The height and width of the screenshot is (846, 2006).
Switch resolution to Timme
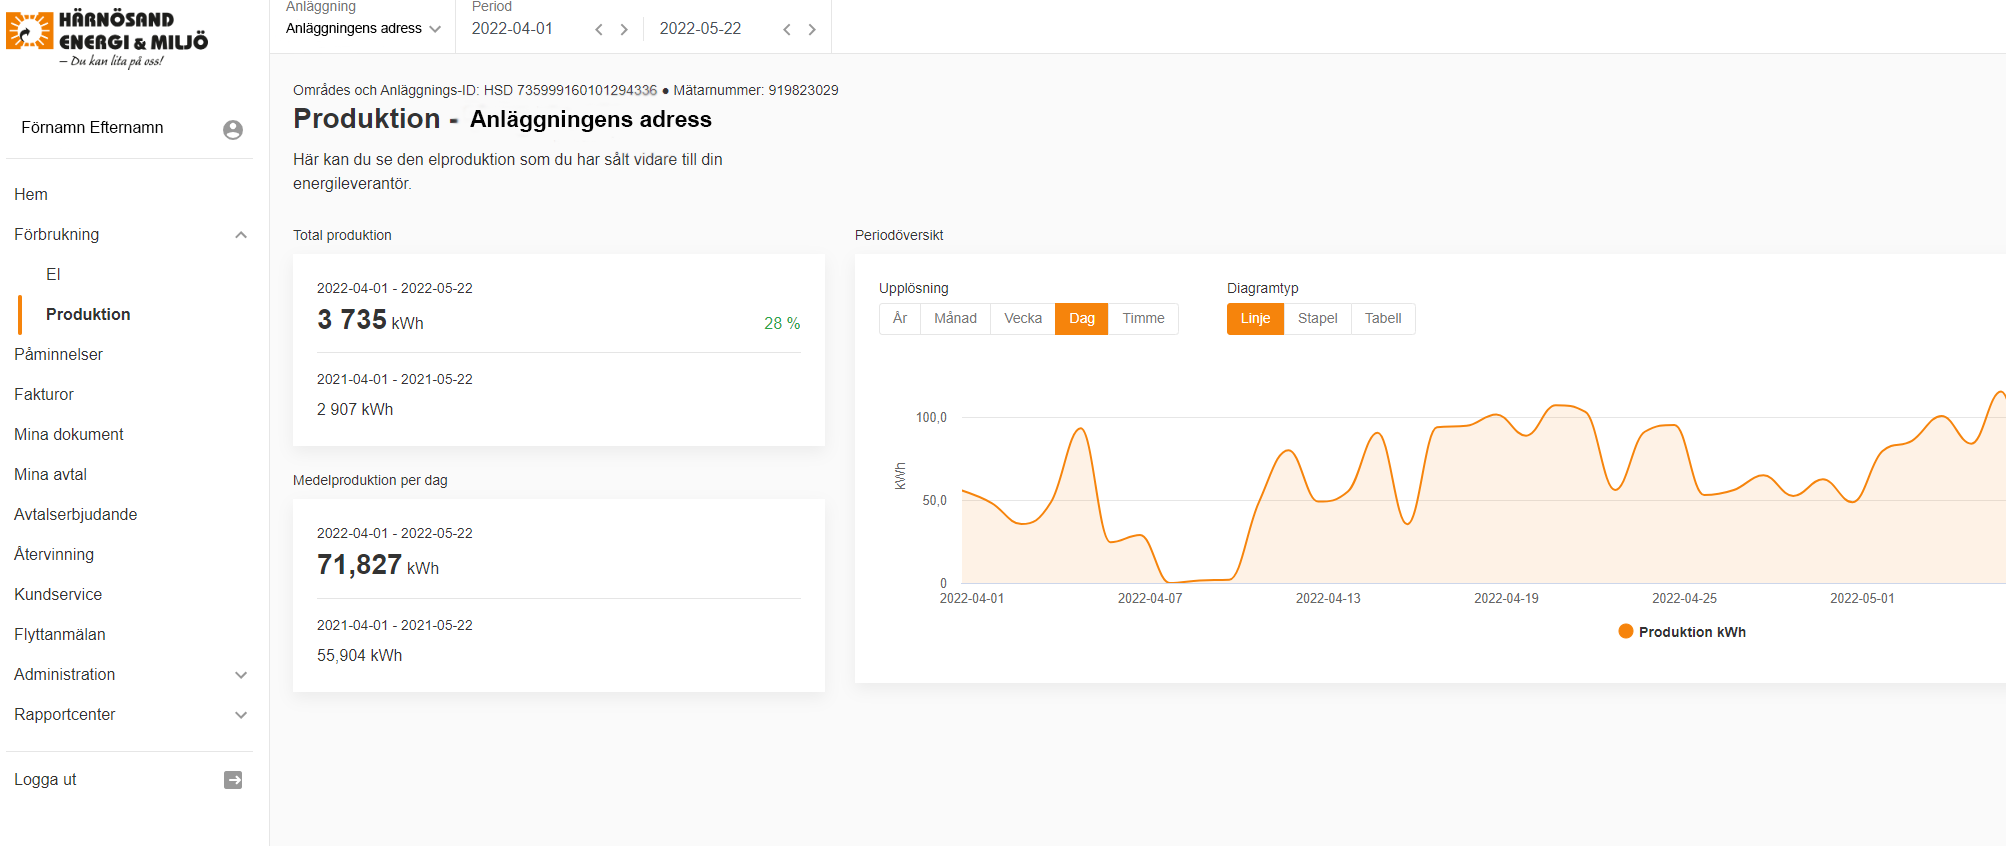point(1143,319)
